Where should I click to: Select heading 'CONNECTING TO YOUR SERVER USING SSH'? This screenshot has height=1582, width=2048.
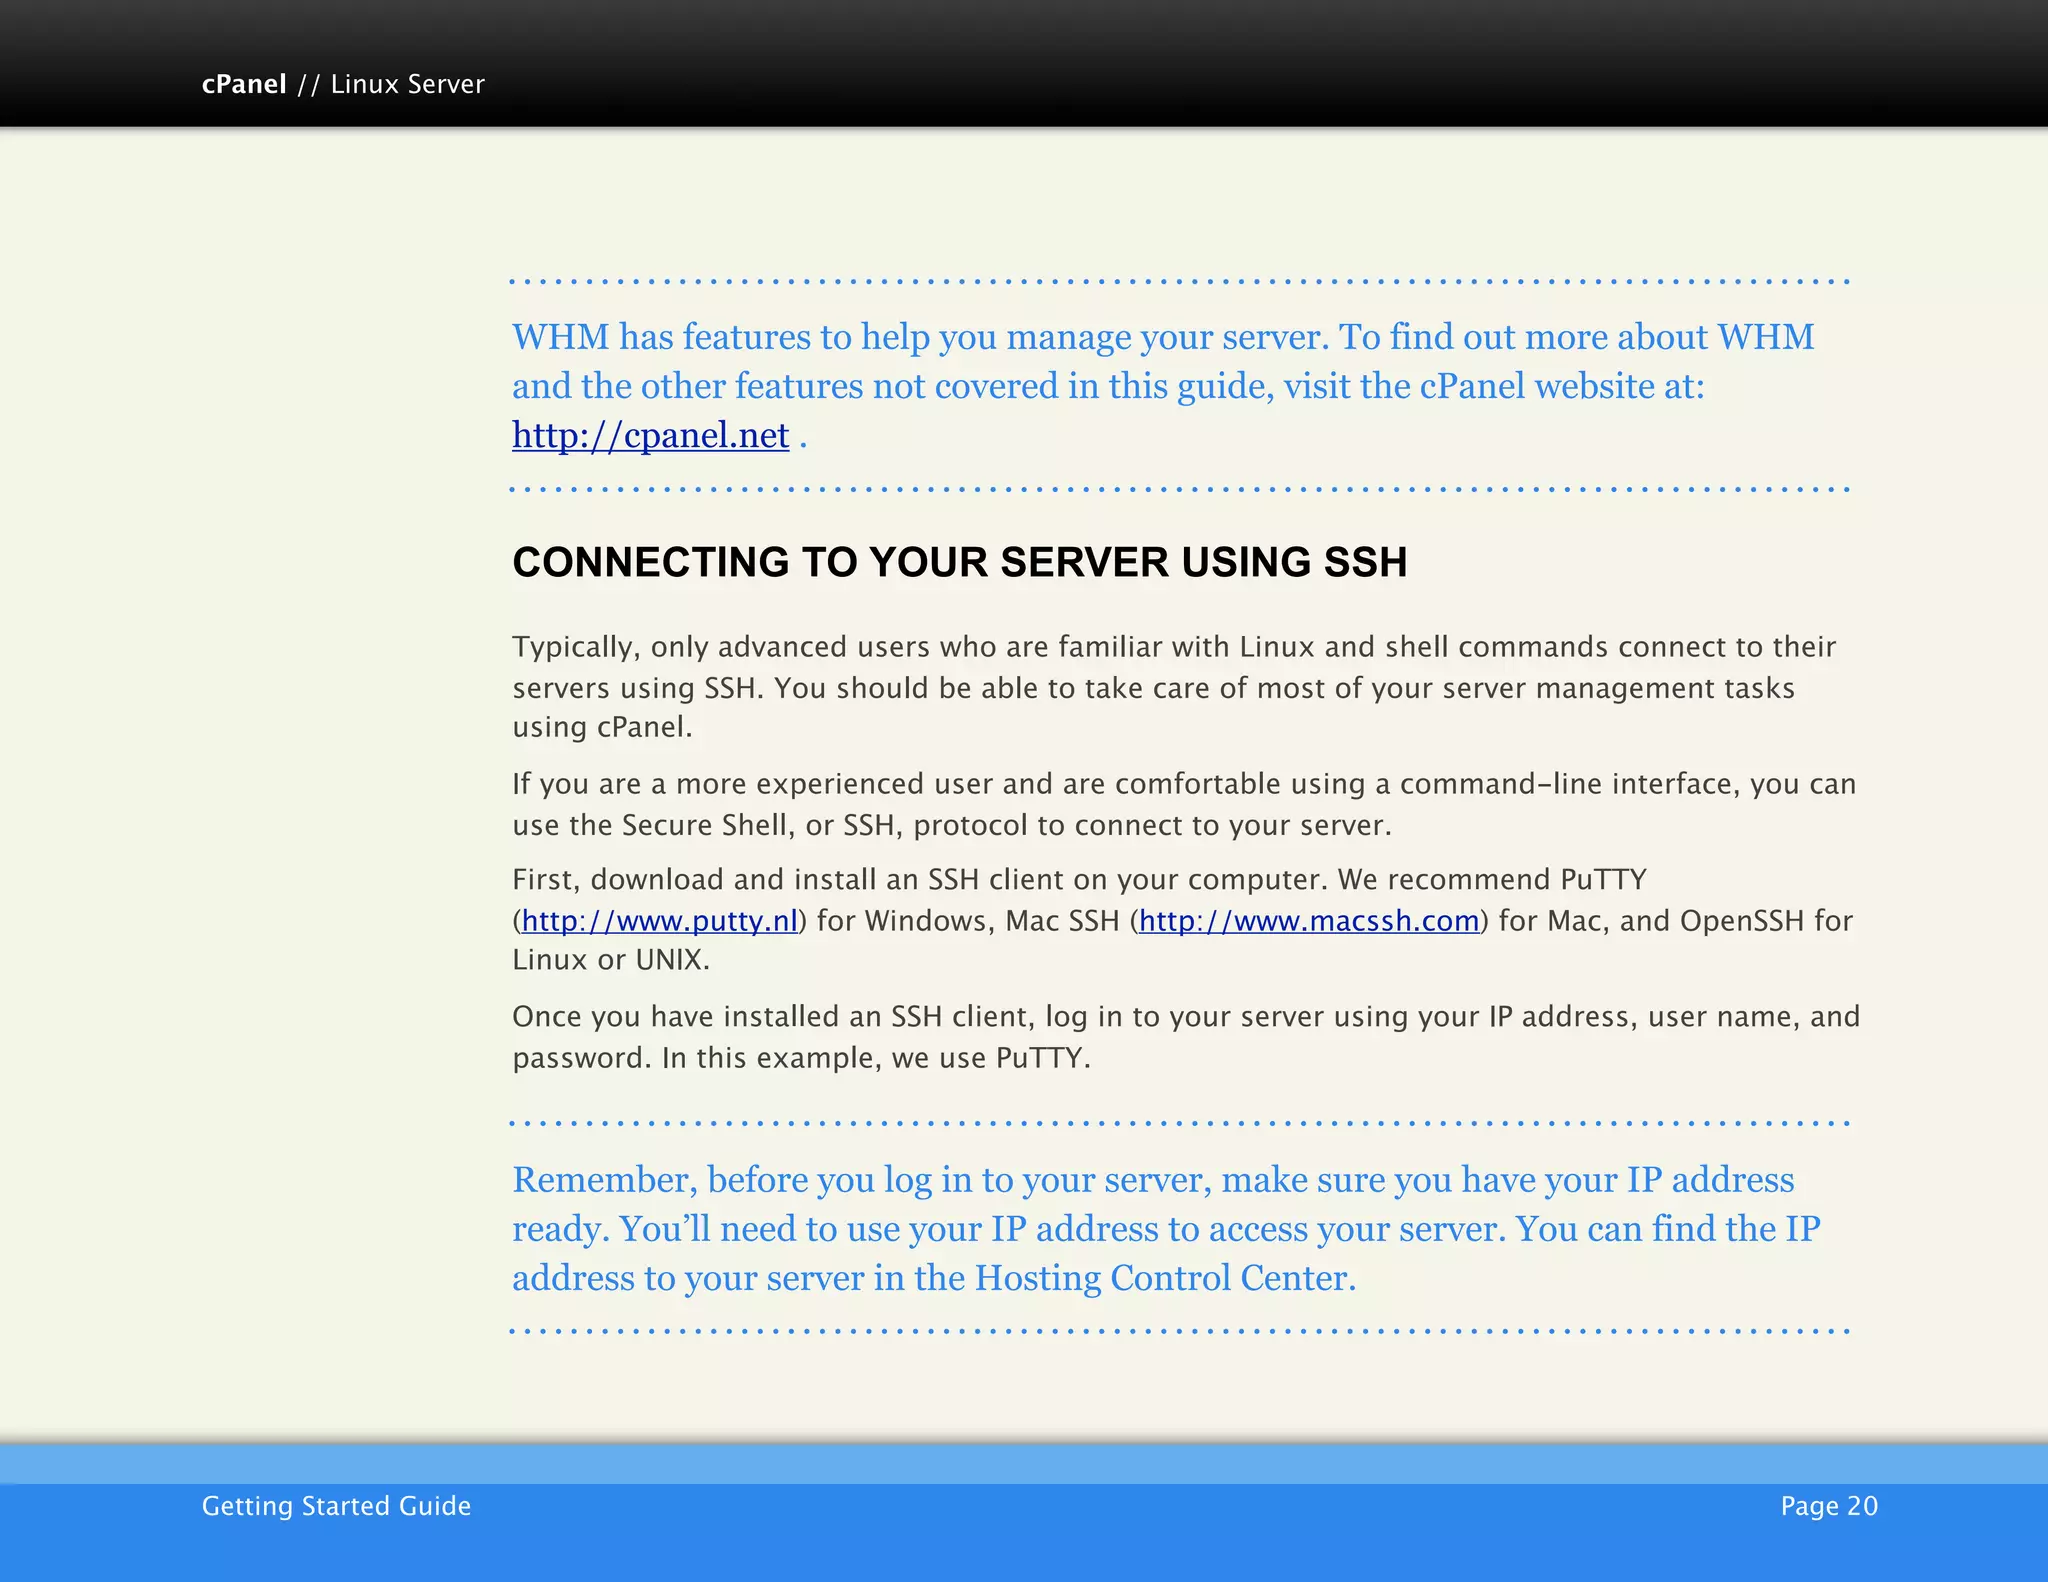pos(960,562)
